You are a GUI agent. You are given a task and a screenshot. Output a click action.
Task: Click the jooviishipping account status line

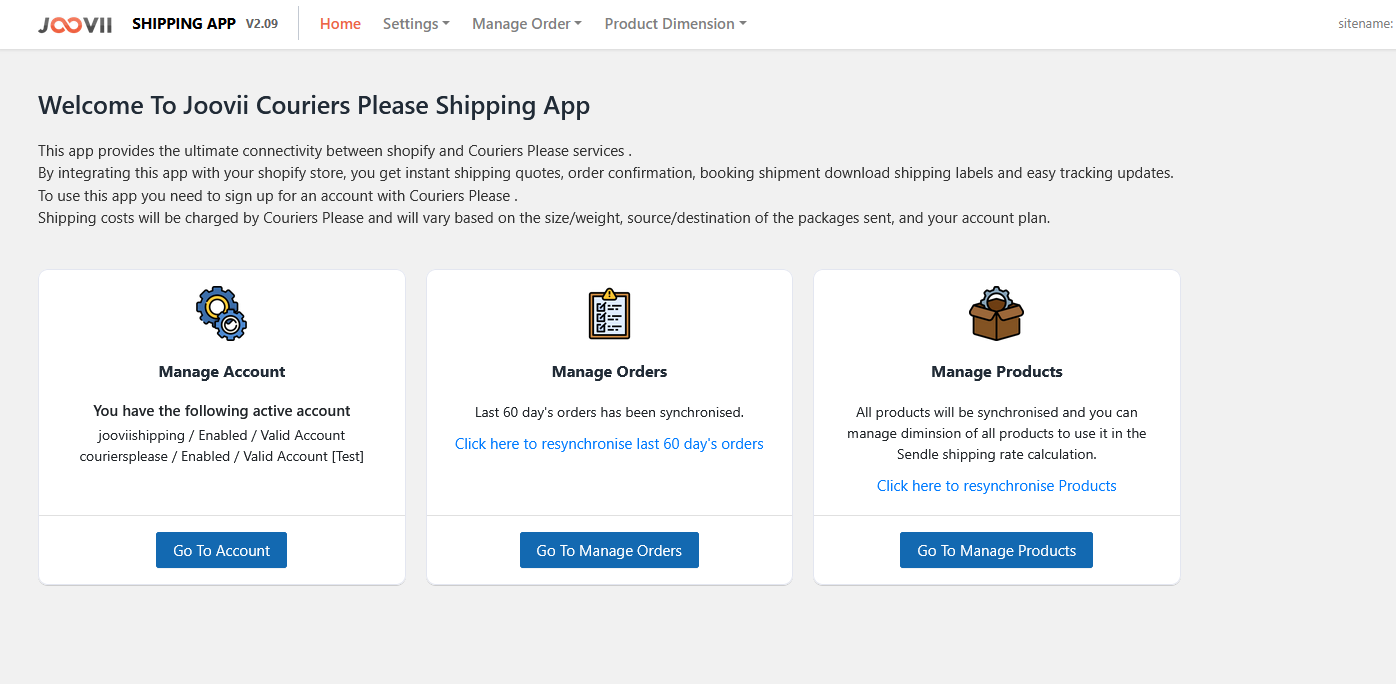[222, 435]
